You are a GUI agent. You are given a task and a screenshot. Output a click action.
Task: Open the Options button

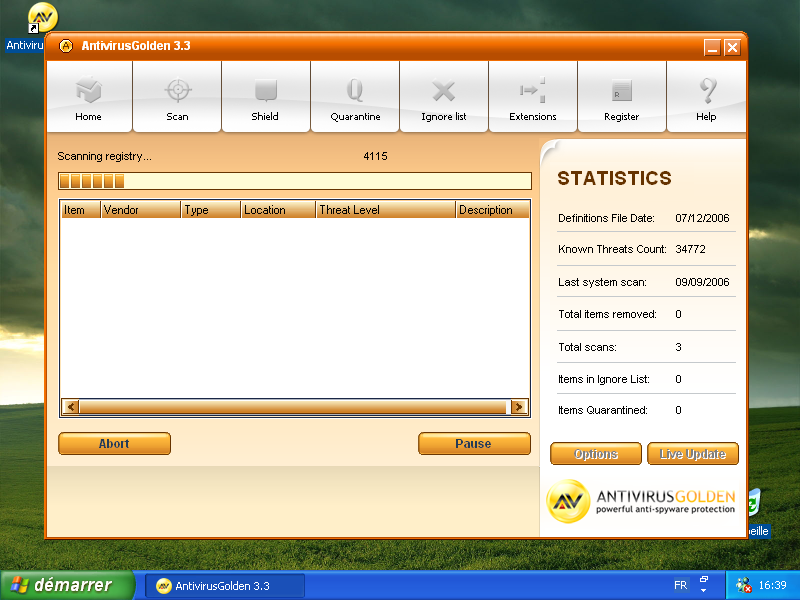[595, 454]
